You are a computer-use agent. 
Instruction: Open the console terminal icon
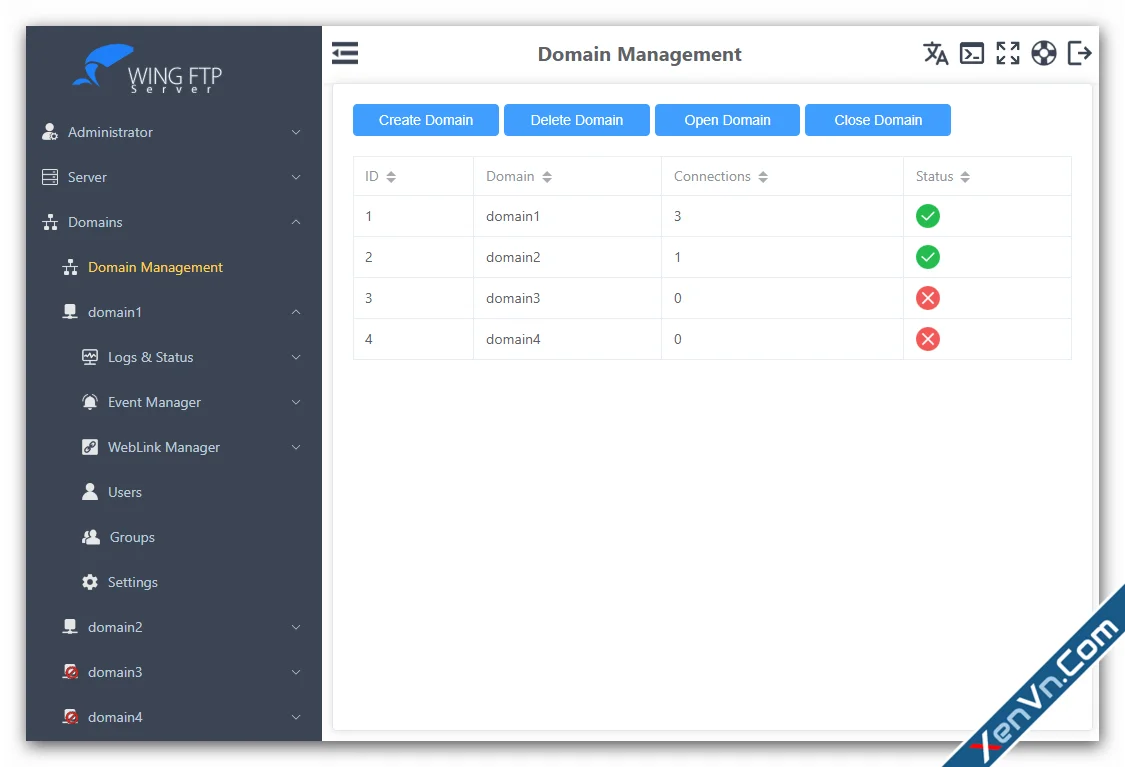click(971, 53)
